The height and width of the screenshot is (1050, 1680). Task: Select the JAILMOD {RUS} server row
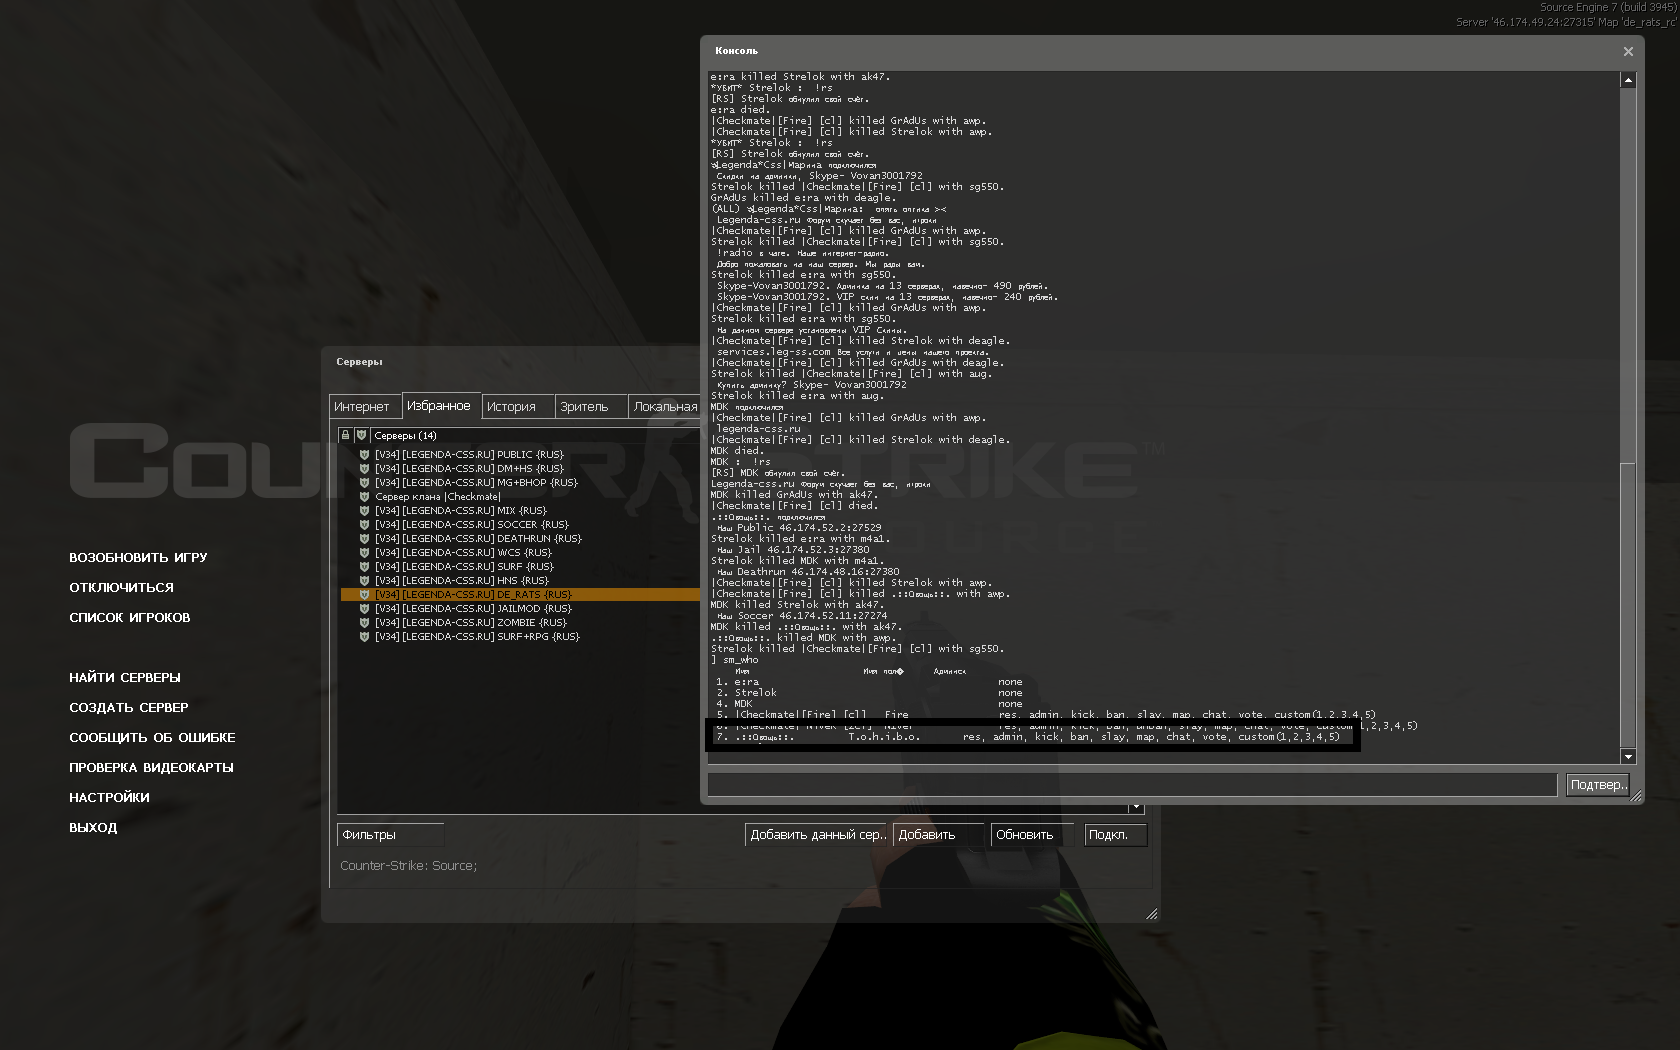520,608
